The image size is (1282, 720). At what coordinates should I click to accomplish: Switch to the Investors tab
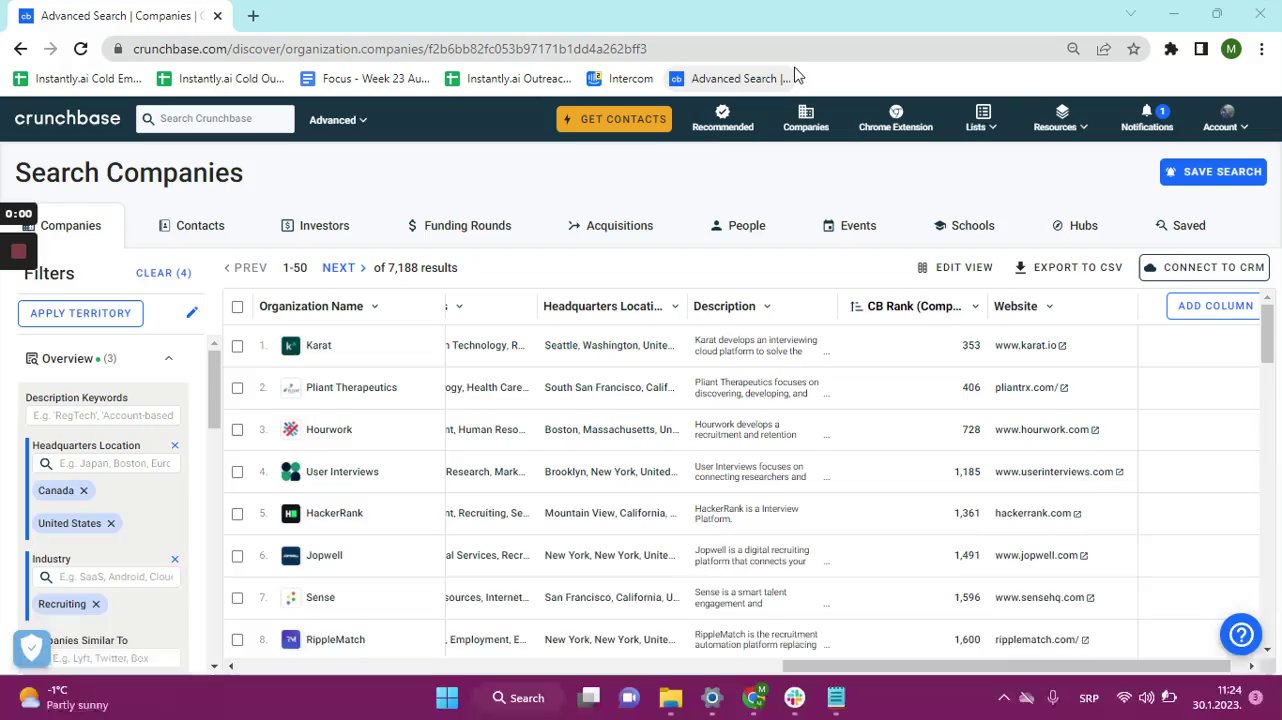point(315,226)
